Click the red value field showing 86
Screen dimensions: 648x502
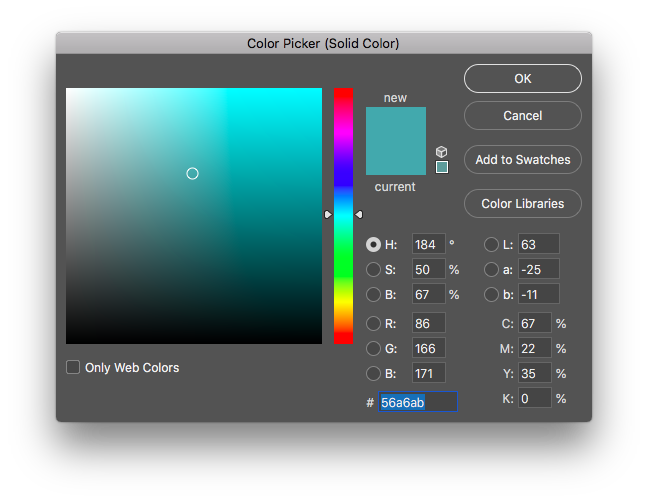[x=429, y=323]
